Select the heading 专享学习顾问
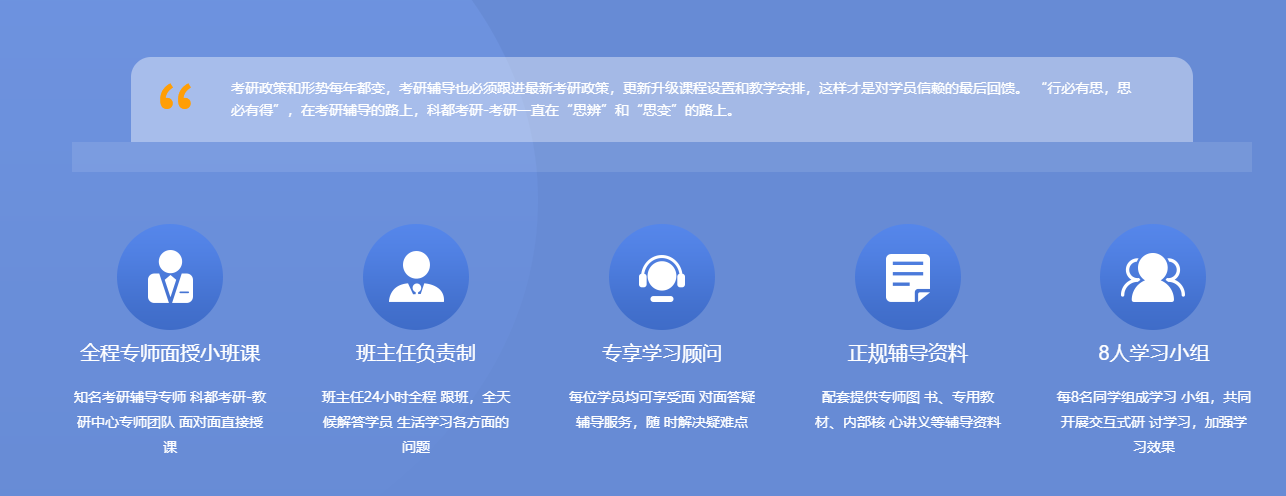 tap(662, 353)
